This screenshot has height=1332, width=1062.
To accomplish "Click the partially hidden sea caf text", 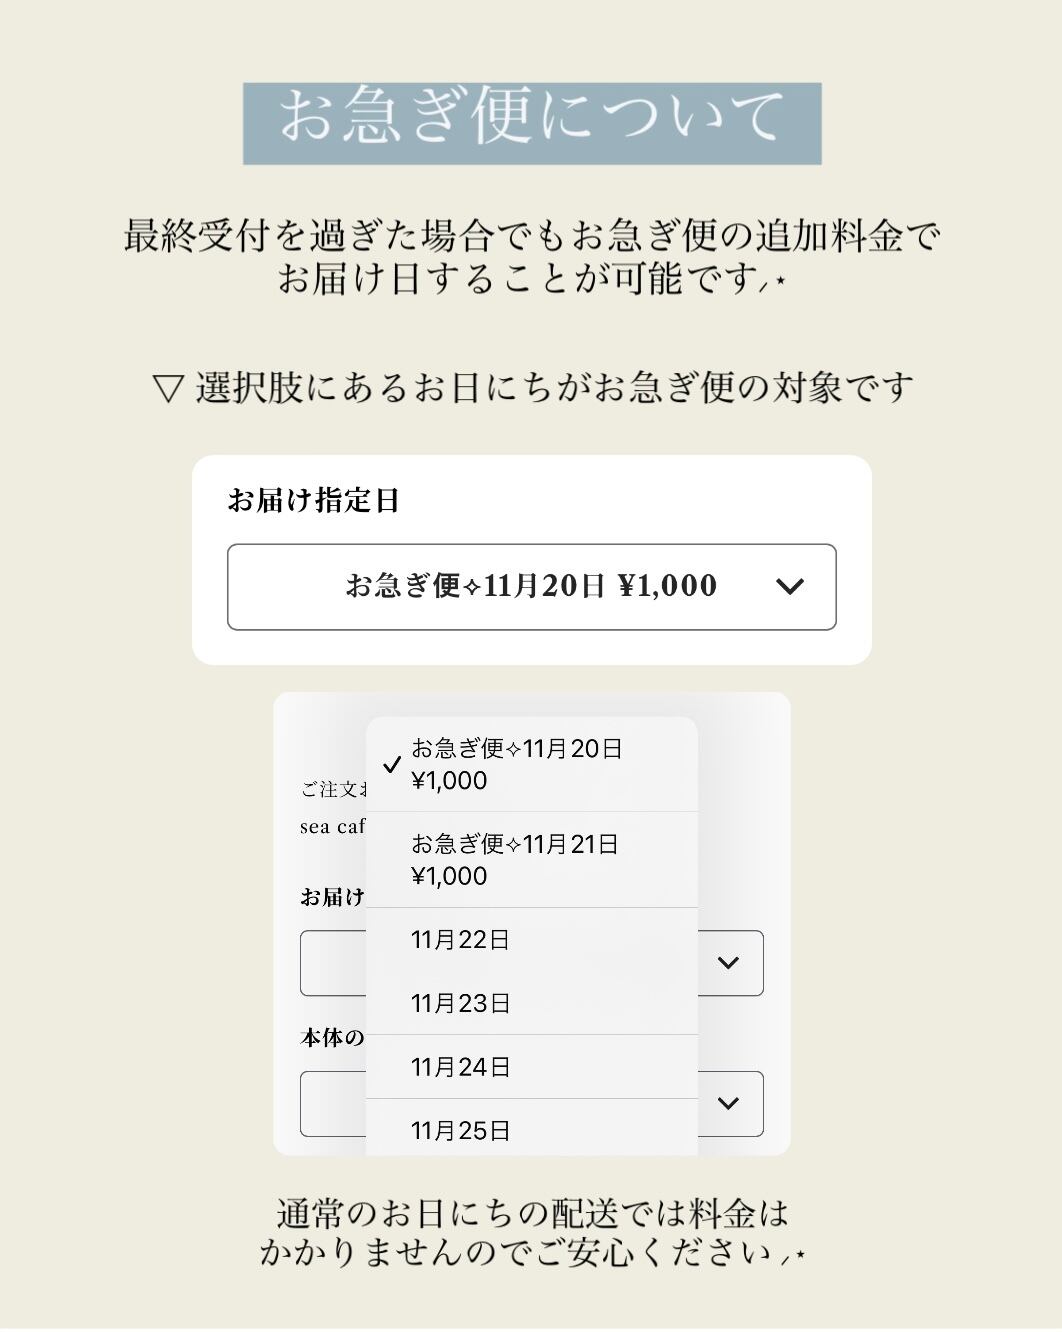I will tap(333, 827).
